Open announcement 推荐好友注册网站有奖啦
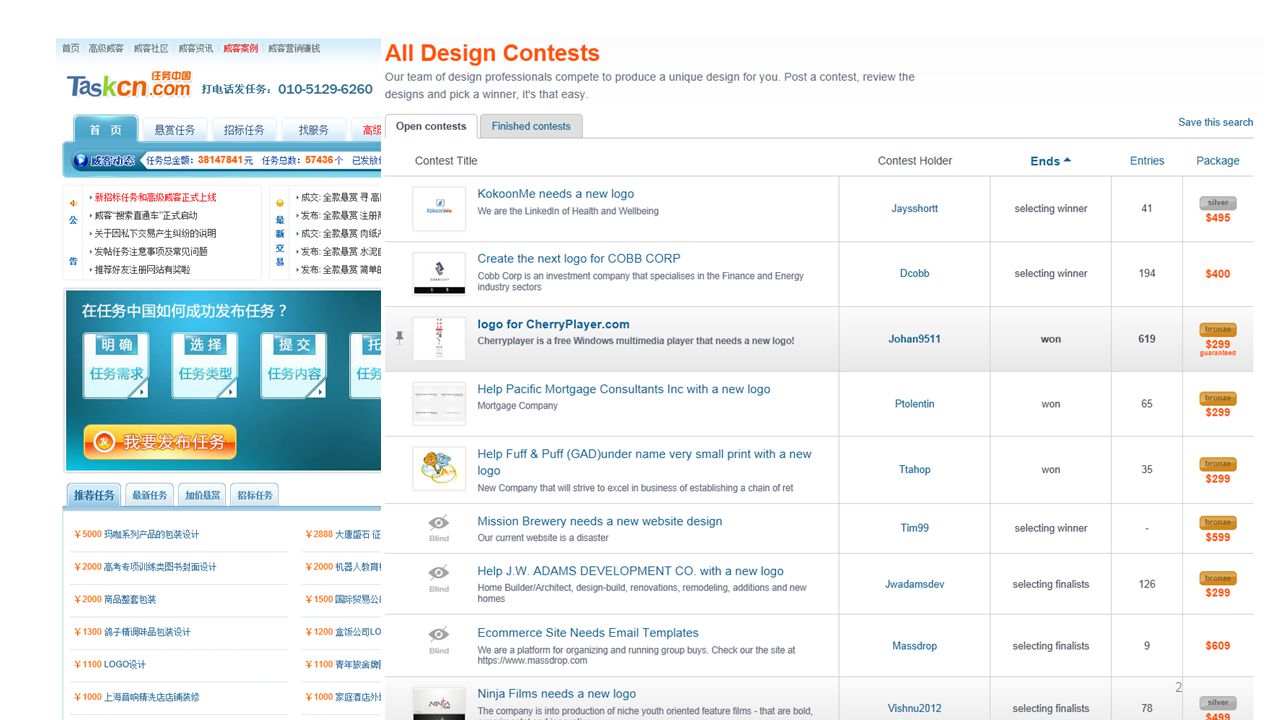Viewport: 1280px width, 720px height. click(142, 270)
